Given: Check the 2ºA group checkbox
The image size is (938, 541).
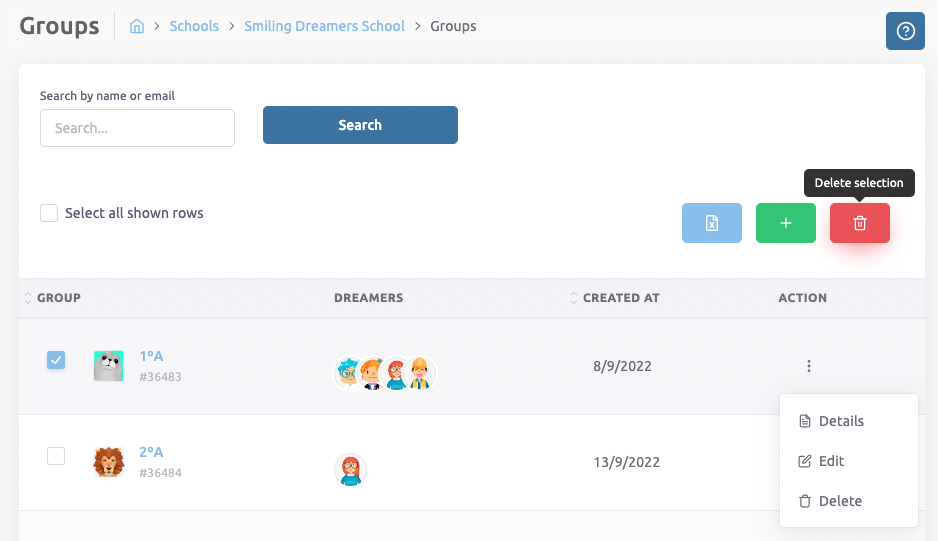Looking at the screenshot, I should (56, 456).
